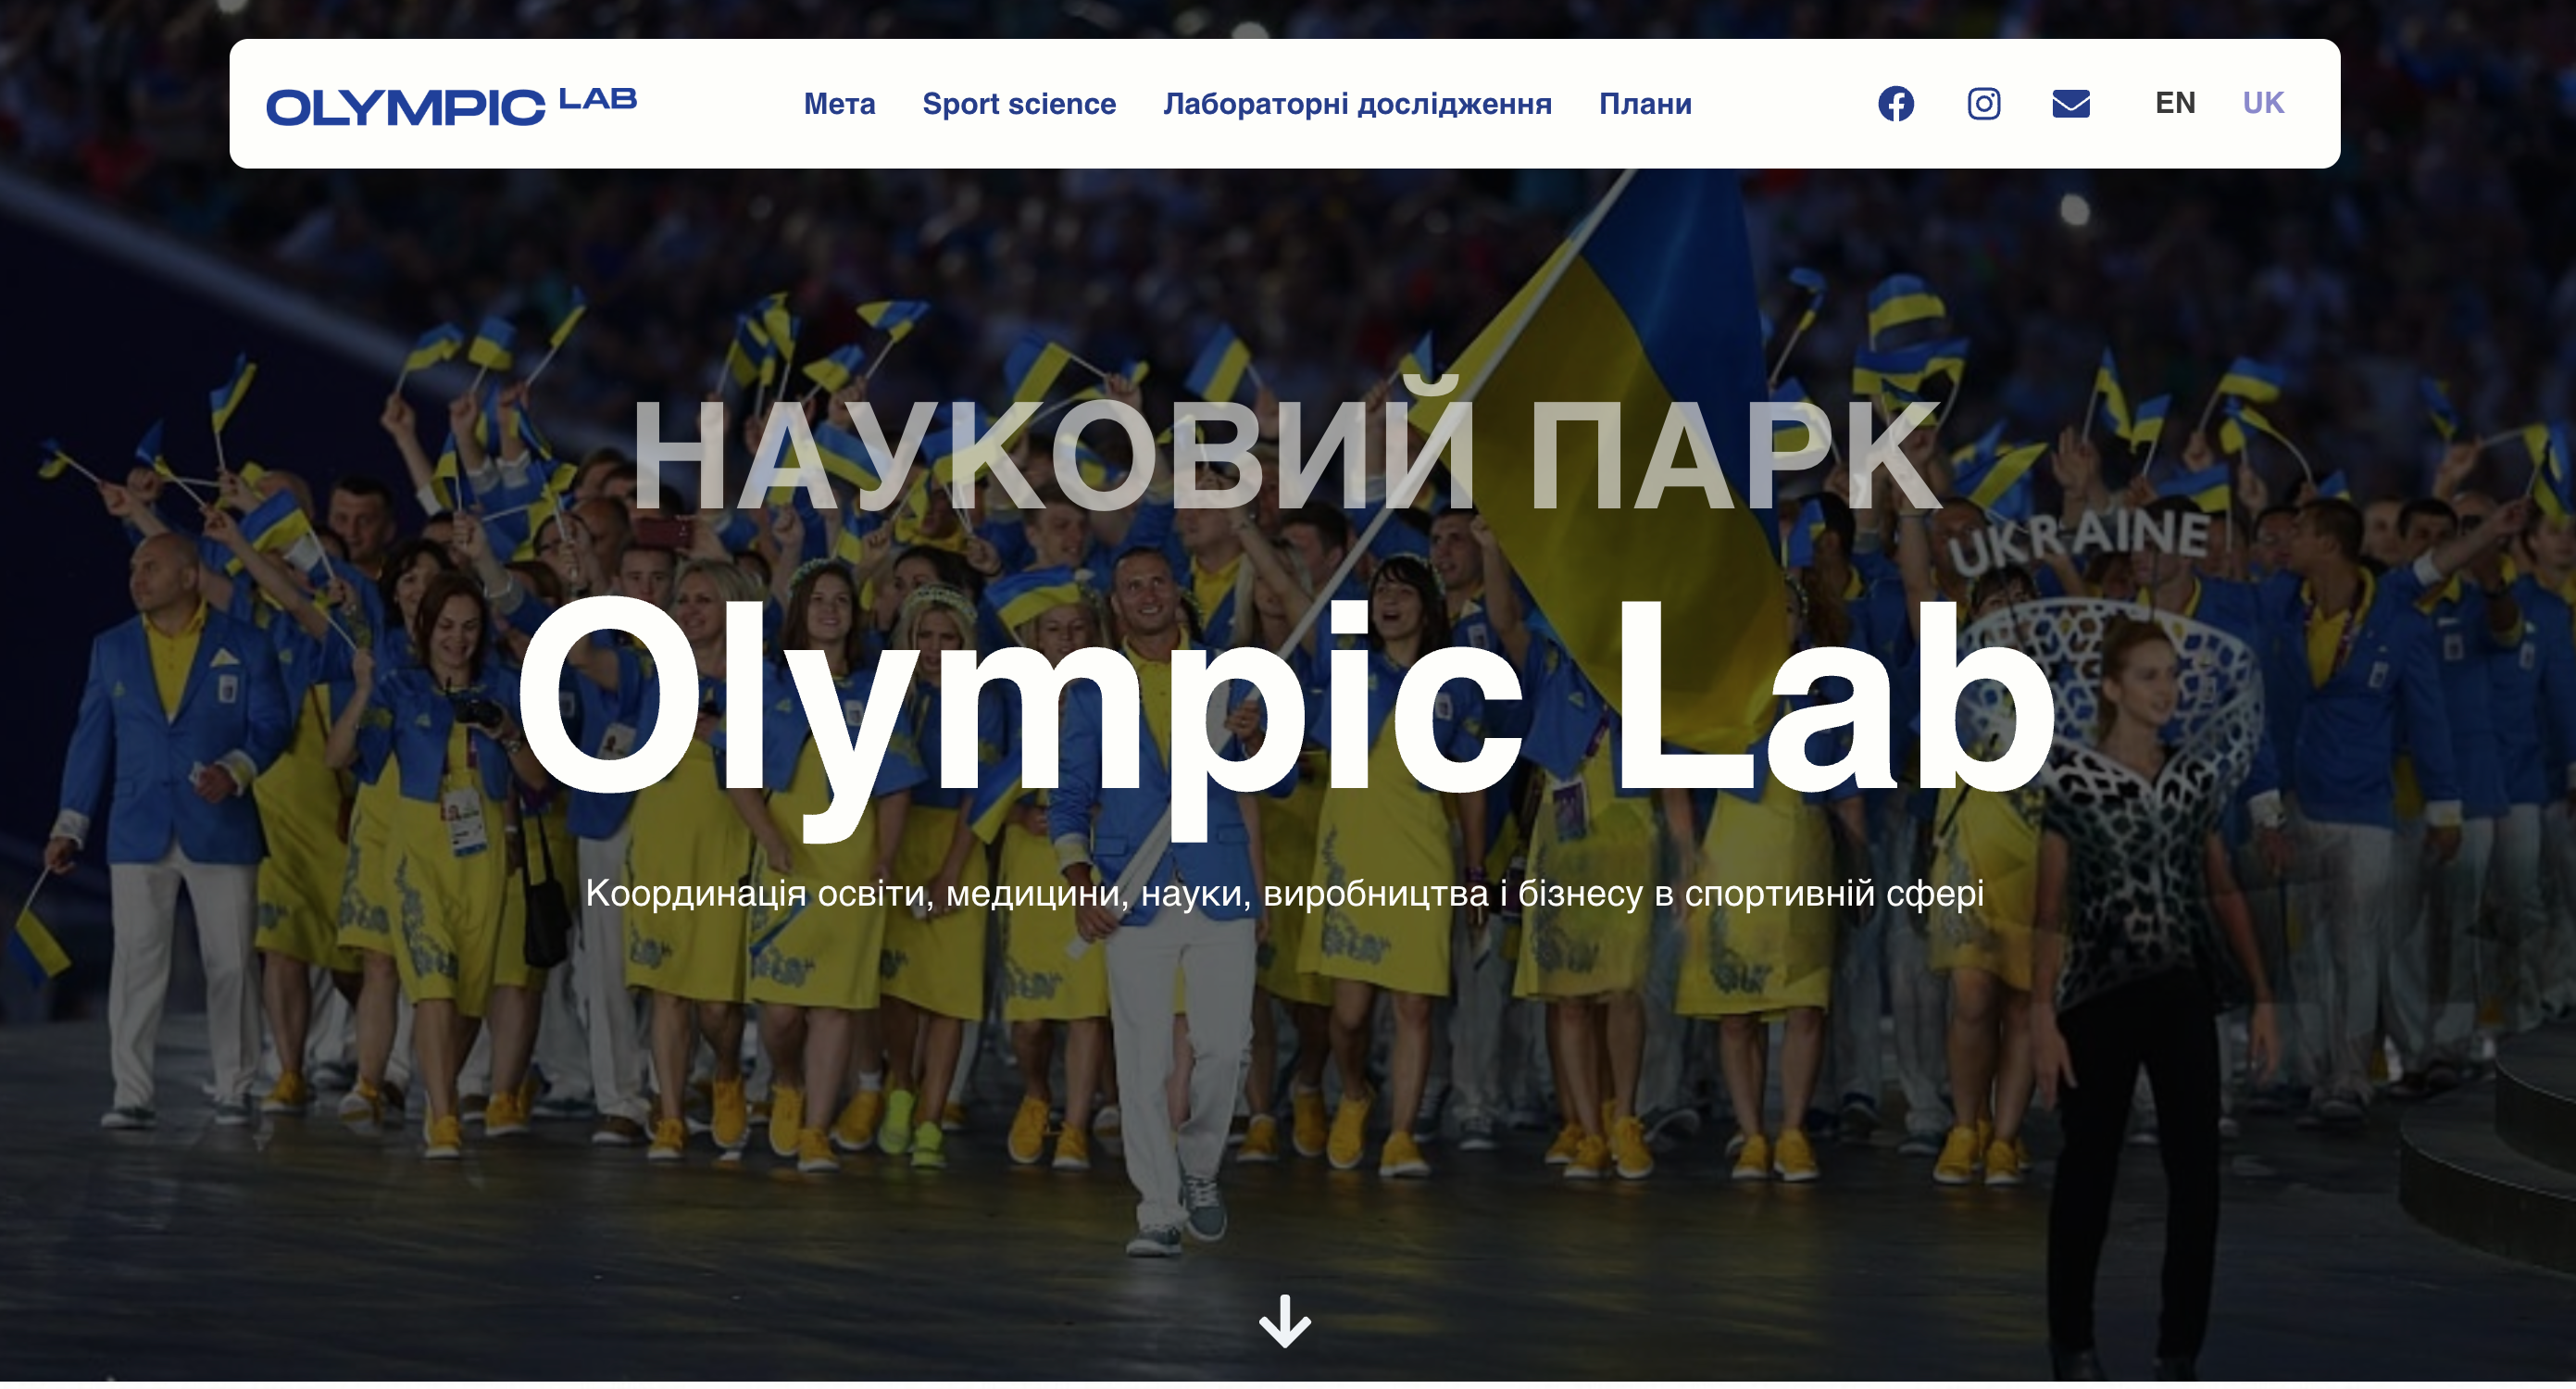Viewport: 2576px width, 1389px height.
Task: Go to Лабораторні дослідження section
Action: pos(1357,104)
